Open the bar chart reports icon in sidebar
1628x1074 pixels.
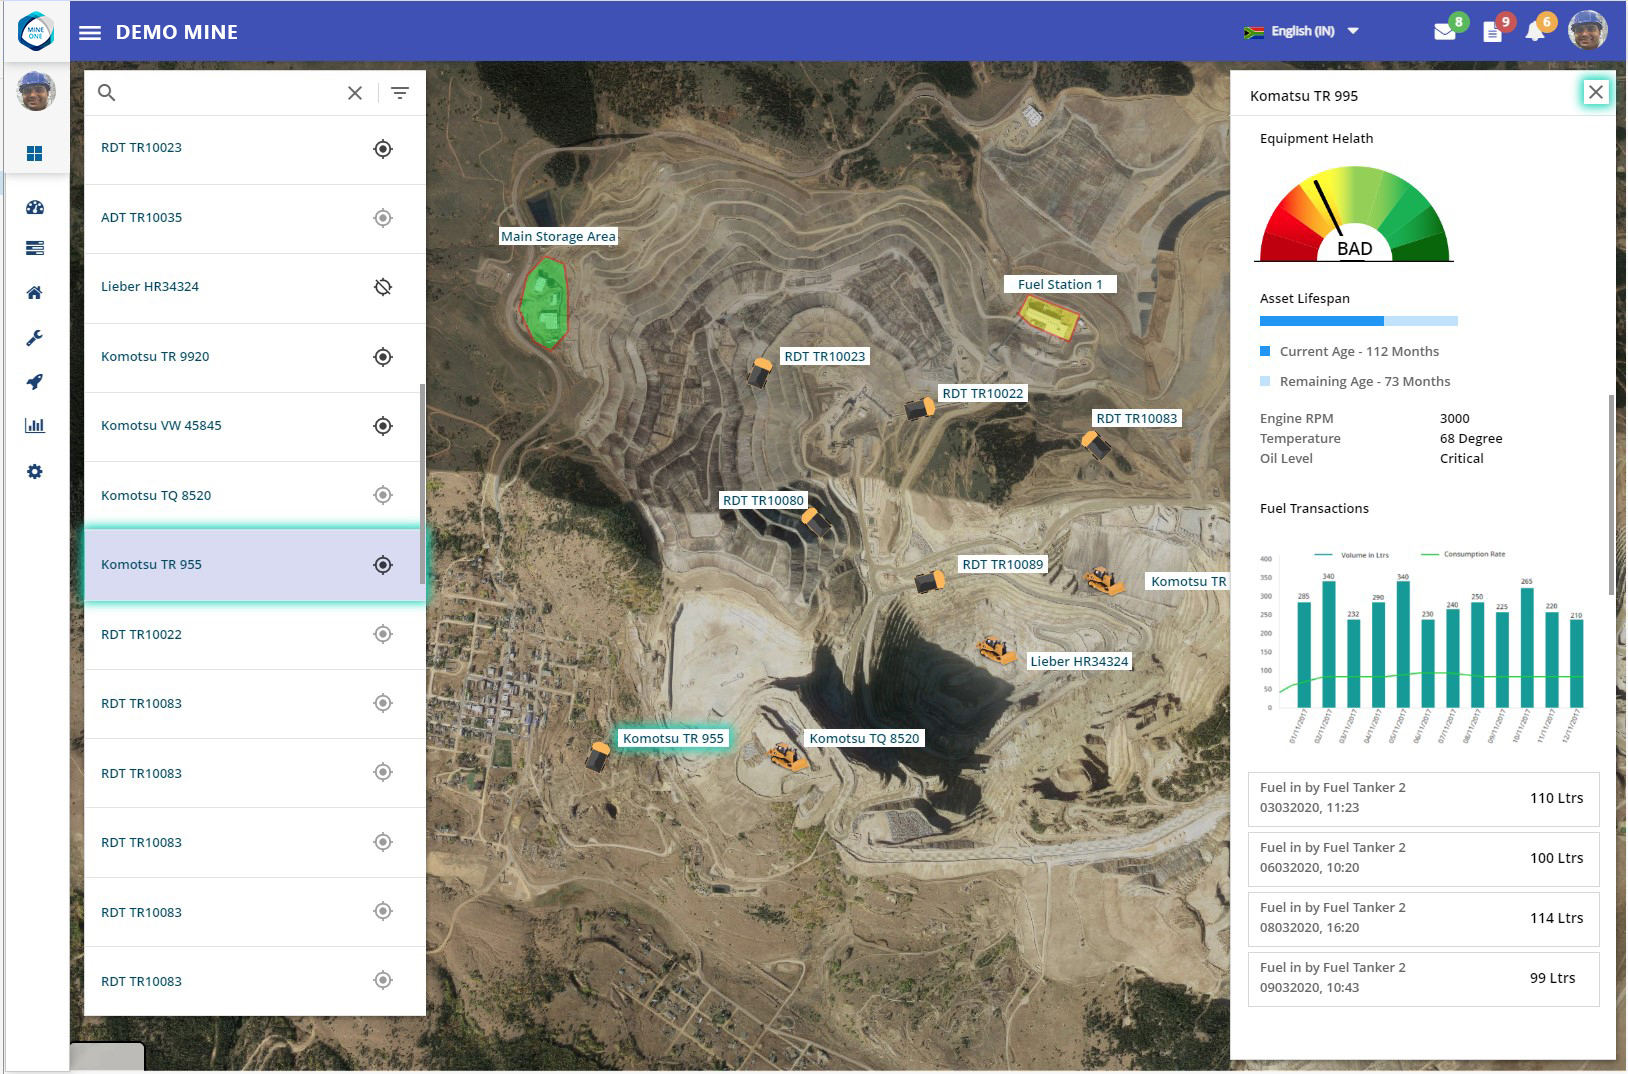(35, 425)
